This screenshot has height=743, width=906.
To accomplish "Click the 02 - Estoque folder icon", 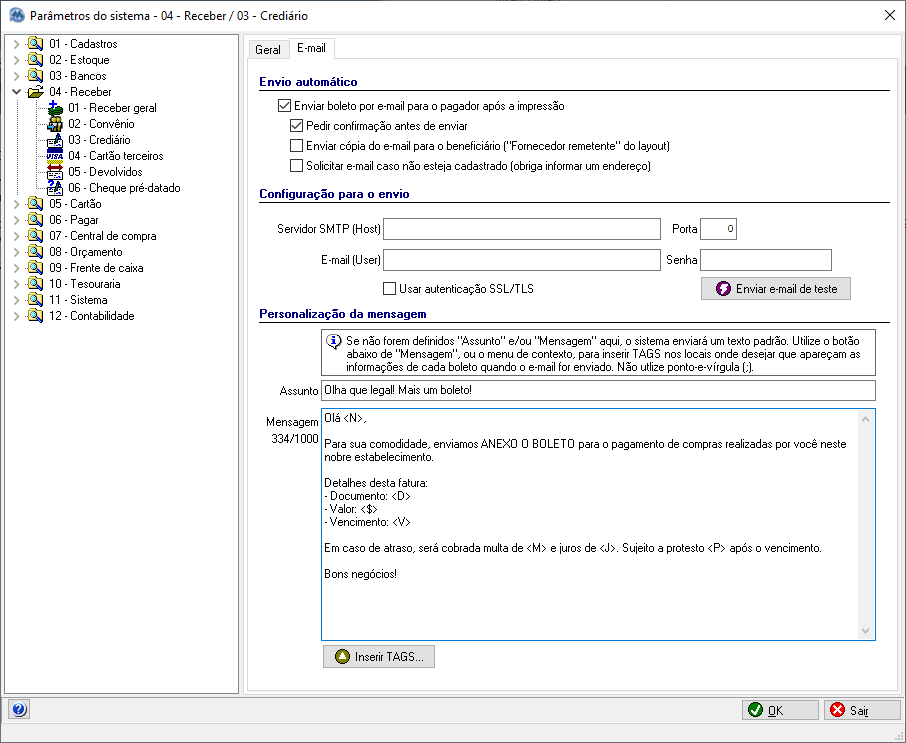I will (x=35, y=60).
